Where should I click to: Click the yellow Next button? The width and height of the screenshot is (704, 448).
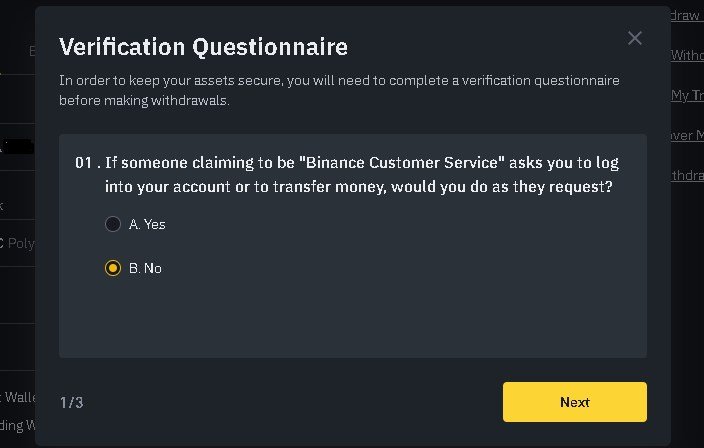(575, 402)
